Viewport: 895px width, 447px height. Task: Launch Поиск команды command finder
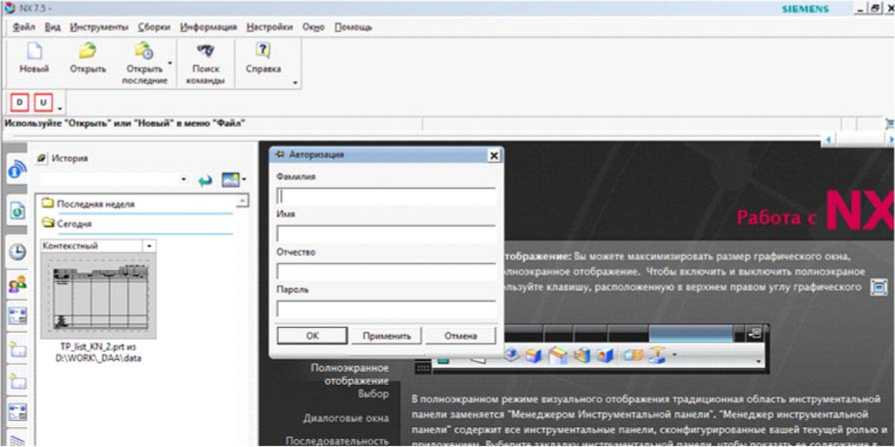coord(205,51)
